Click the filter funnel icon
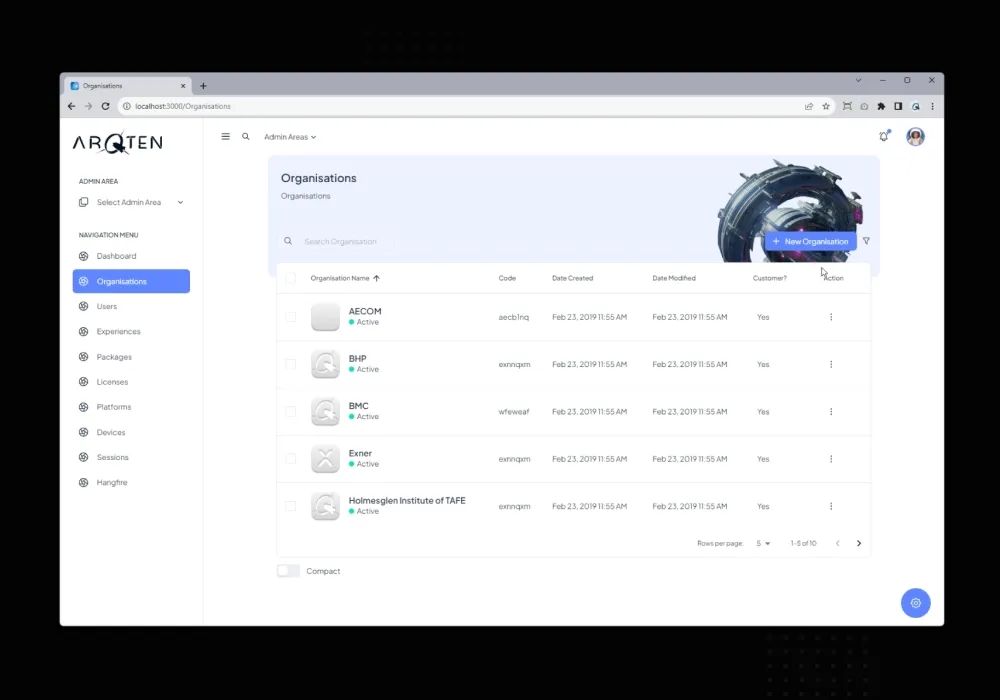This screenshot has width=1000, height=700. [x=866, y=241]
